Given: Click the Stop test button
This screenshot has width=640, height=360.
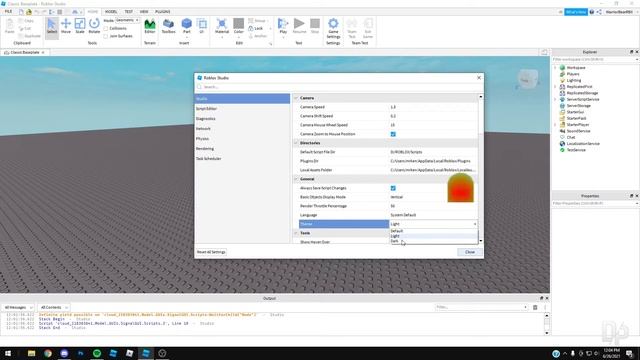Looking at the screenshot, I should pyautogui.click(x=315, y=26).
